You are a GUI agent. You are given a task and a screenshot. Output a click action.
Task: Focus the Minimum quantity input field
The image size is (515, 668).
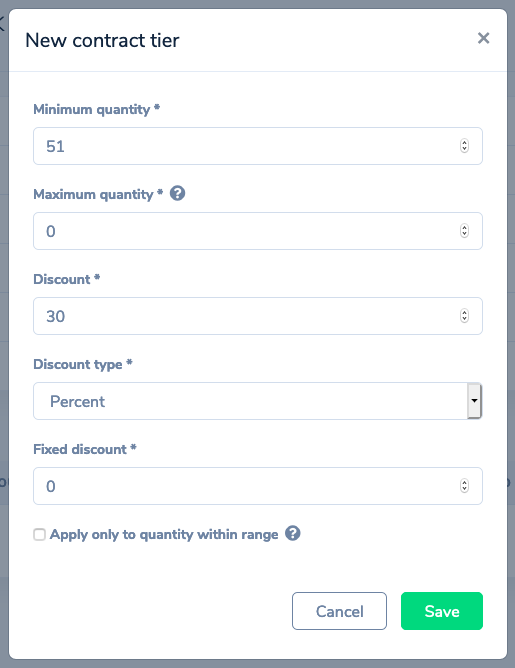[x=258, y=146]
